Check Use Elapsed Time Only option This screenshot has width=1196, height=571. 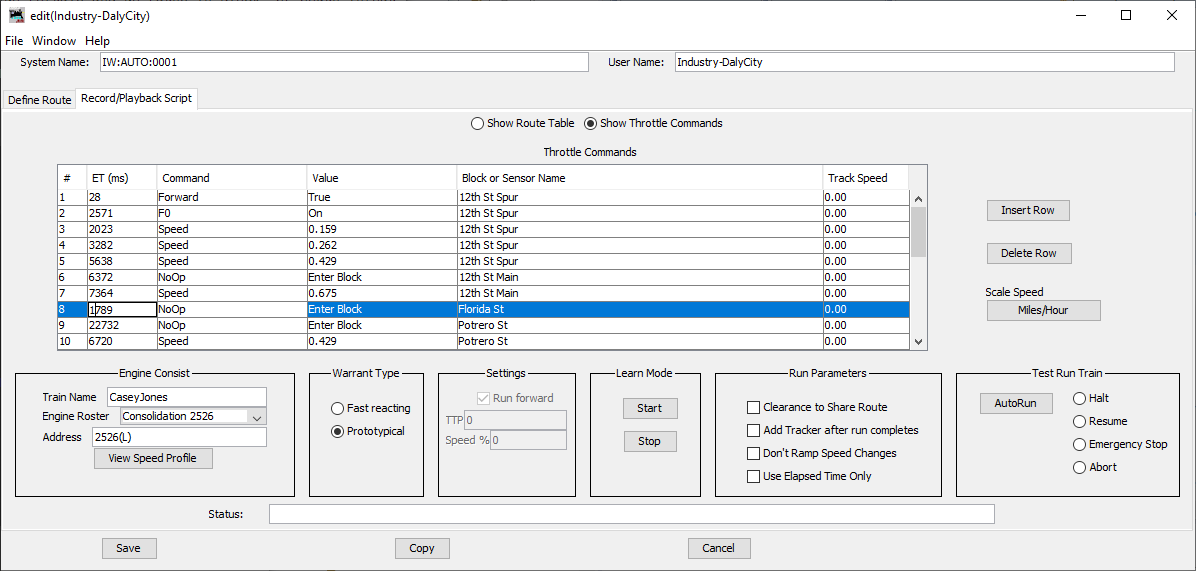click(754, 477)
